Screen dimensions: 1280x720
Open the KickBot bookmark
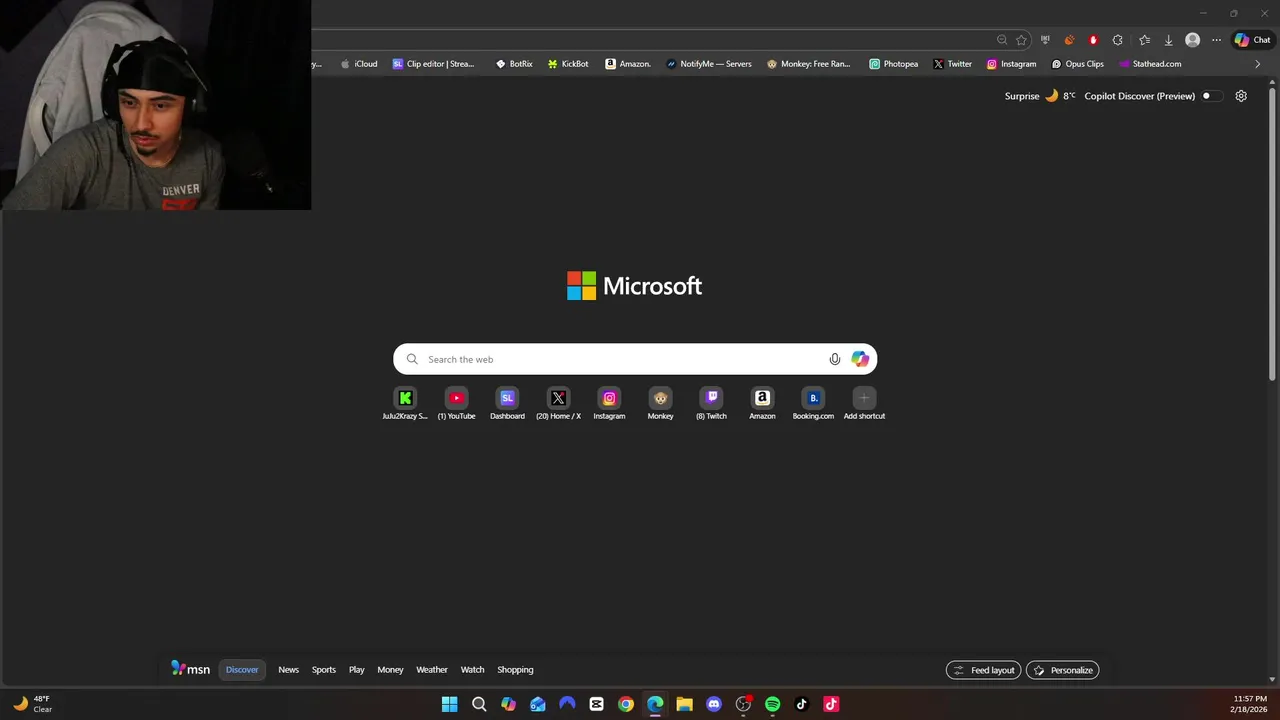tap(568, 64)
